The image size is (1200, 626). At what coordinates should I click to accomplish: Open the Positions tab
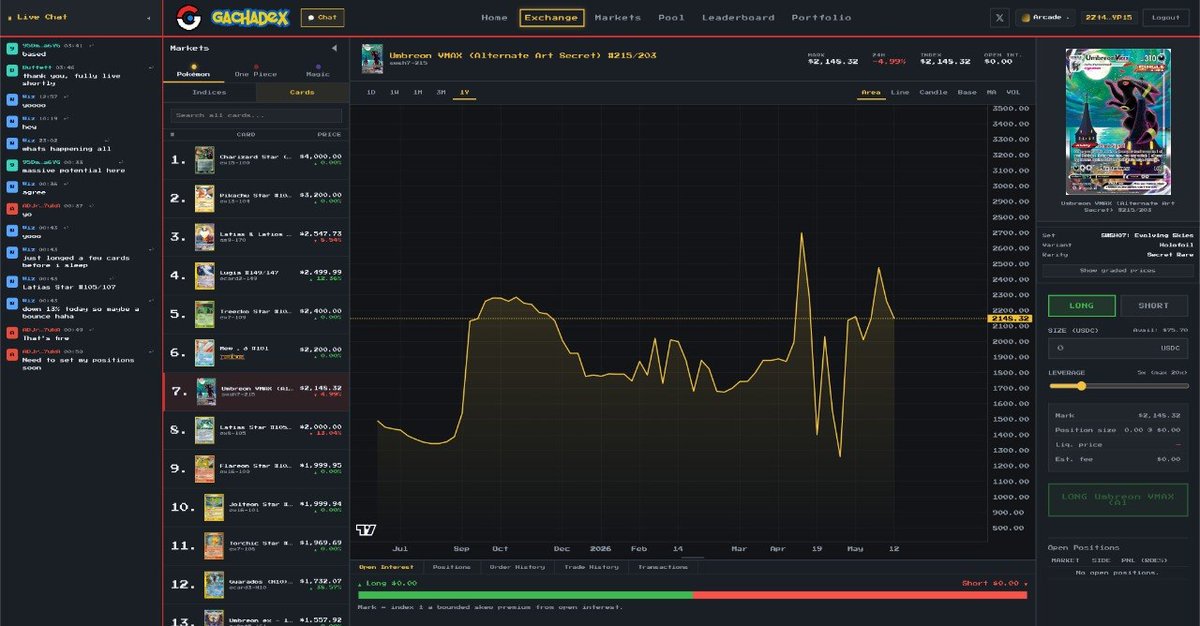(x=451, y=567)
